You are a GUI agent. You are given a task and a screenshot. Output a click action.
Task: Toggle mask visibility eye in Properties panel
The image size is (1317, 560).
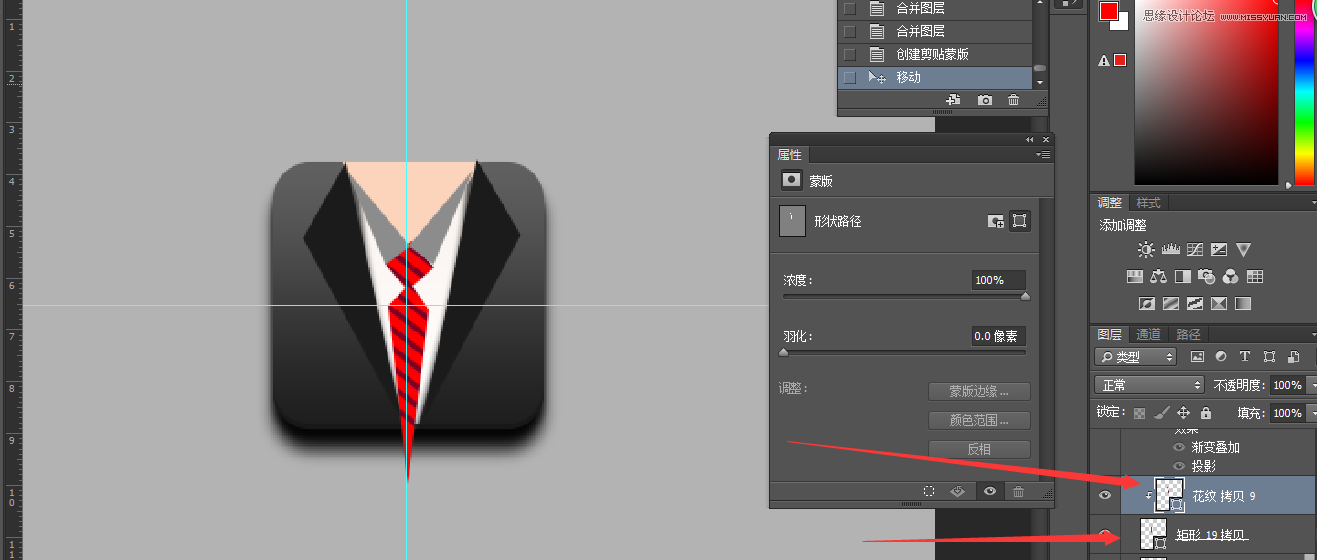[x=989, y=491]
